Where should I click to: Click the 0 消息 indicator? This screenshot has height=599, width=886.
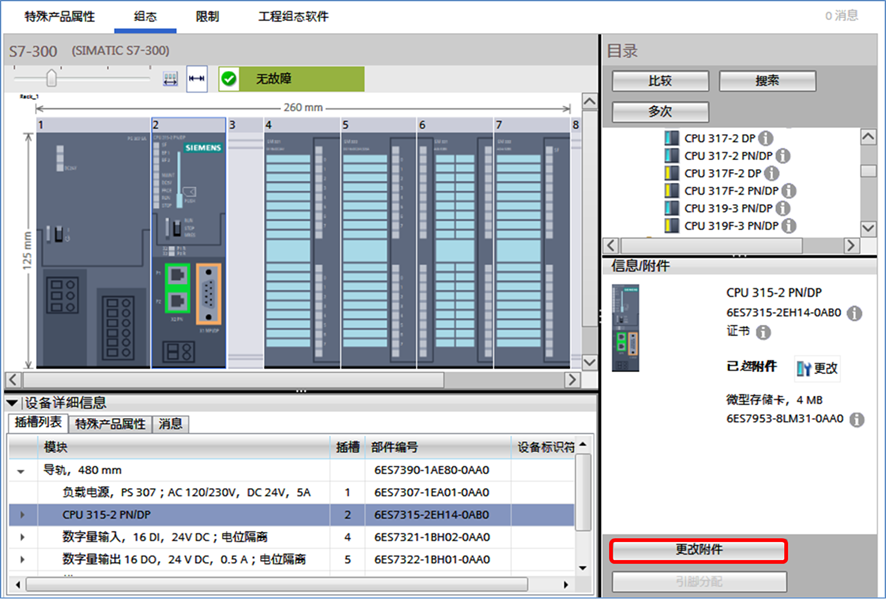841,16
